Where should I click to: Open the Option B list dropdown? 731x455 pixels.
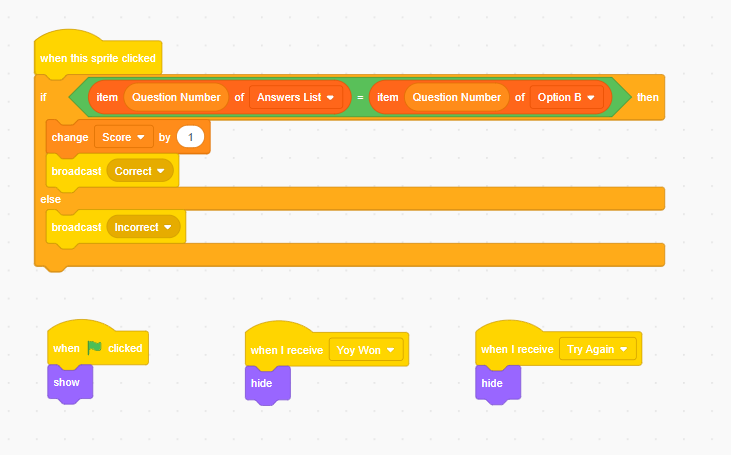pos(566,97)
